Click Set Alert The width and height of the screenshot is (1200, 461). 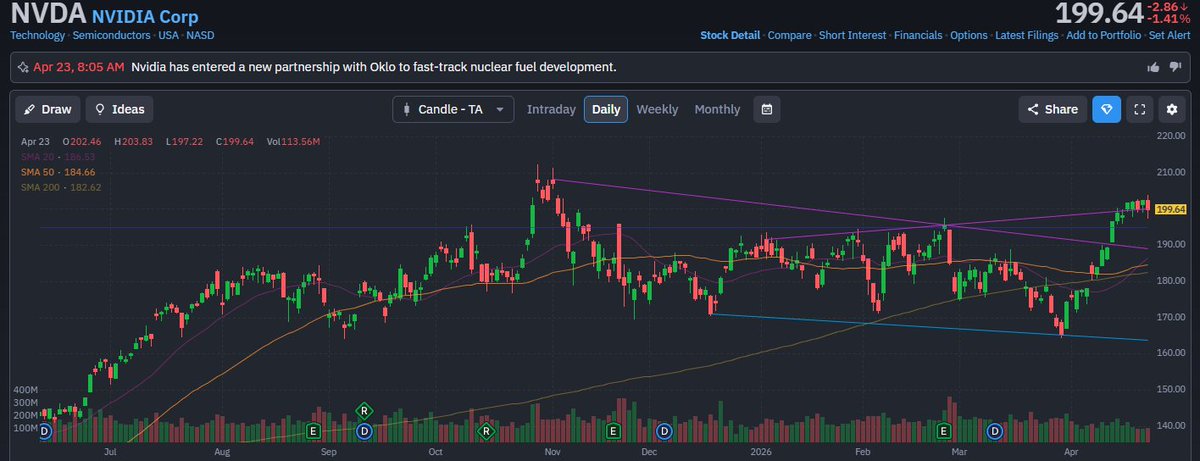[1169, 35]
